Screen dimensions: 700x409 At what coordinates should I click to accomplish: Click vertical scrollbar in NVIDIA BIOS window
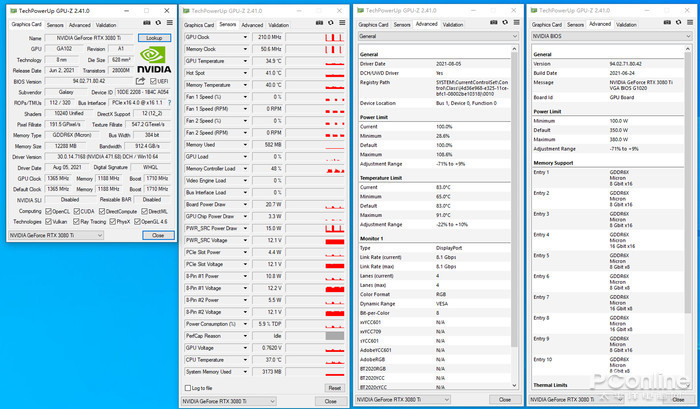coord(688,183)
